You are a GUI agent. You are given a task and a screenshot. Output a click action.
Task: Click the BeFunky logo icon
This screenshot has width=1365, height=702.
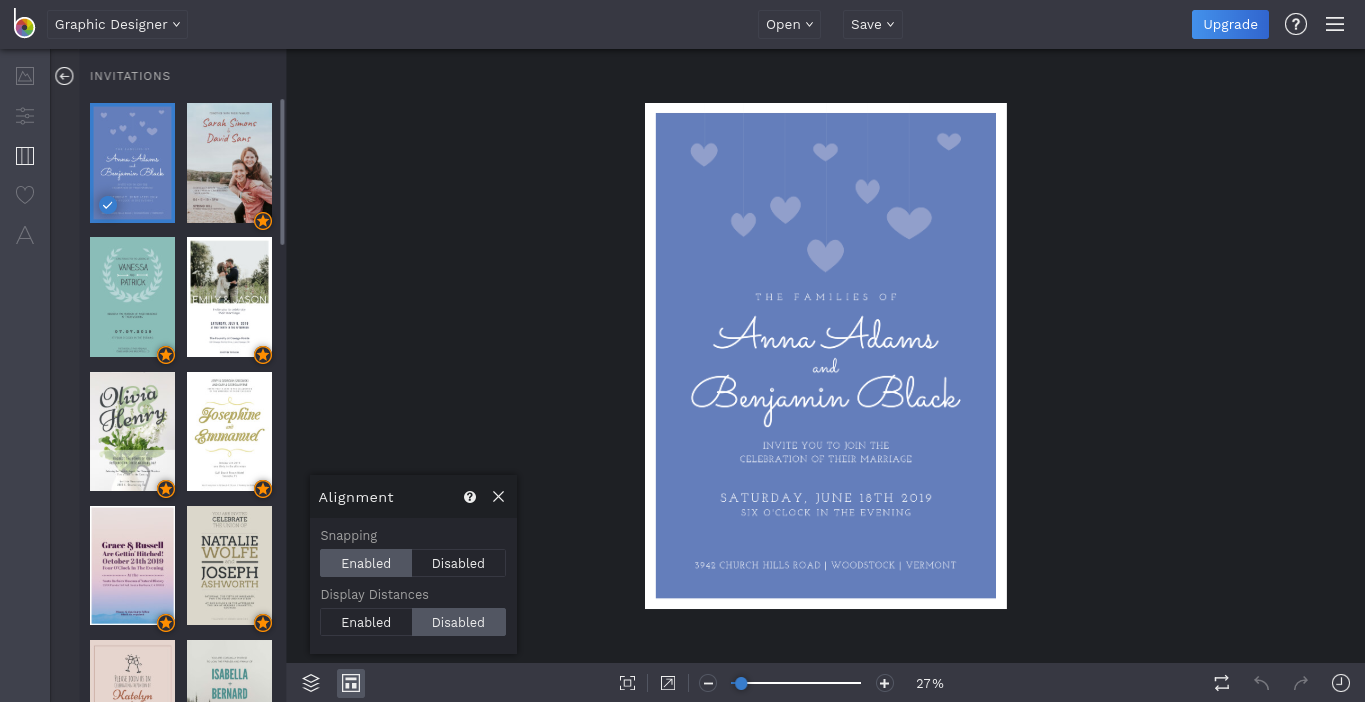(24, 24)
